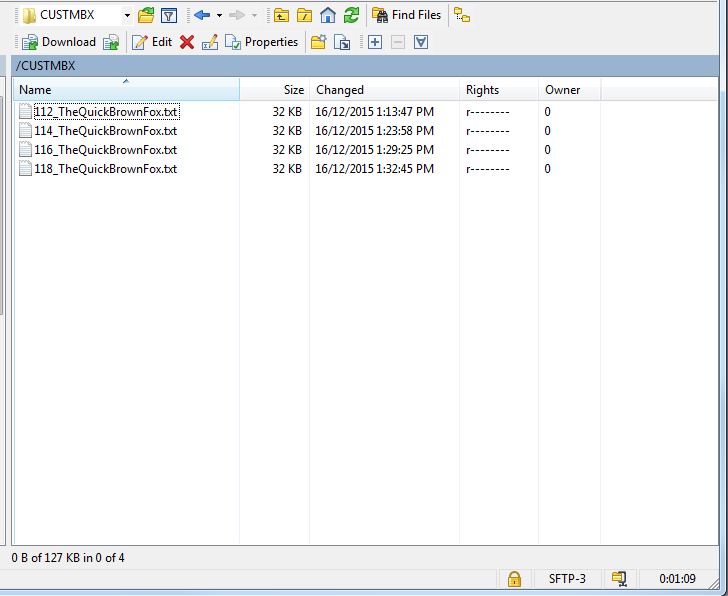Click the SFTP-3 protocol indicator
This screenshot has width=728, height=596.
[x=567, y=579]
